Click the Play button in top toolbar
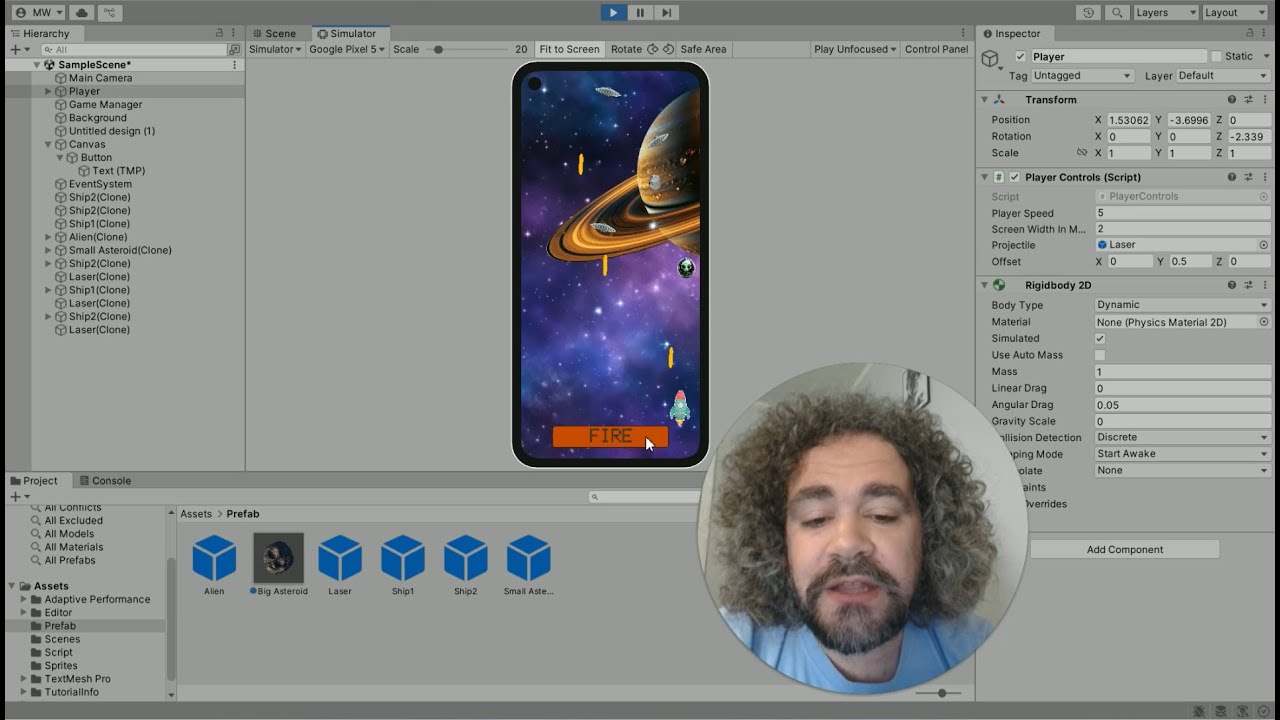Image resolution: width=1280 pixels, height=720 pixels. (613, 12)
